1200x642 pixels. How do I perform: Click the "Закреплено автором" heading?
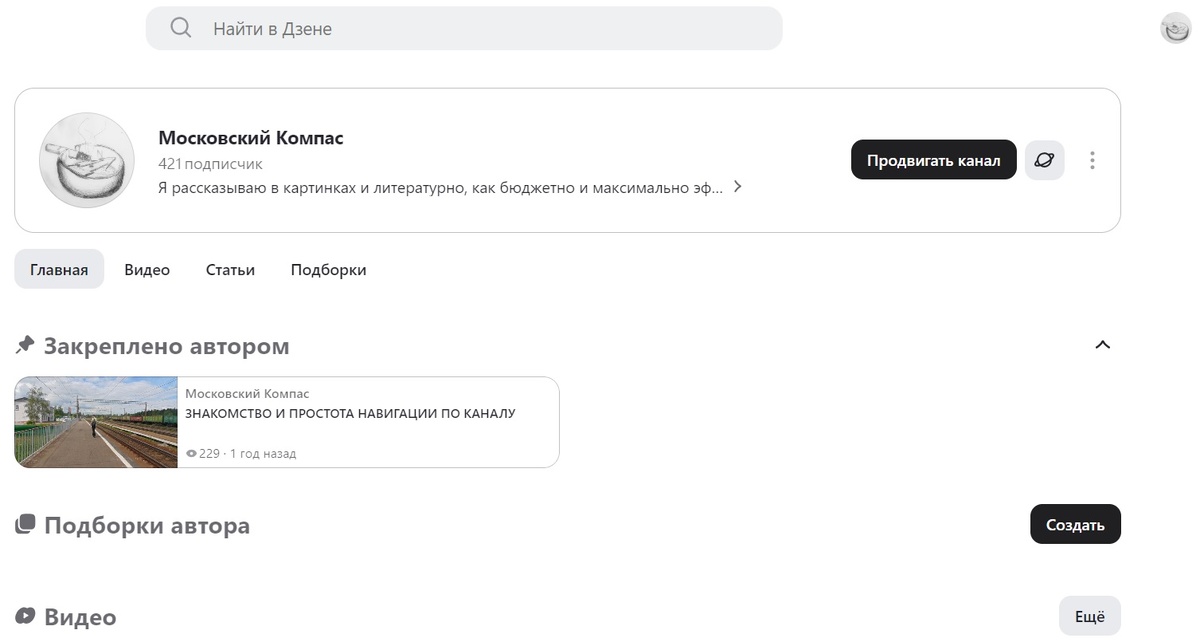166,346
